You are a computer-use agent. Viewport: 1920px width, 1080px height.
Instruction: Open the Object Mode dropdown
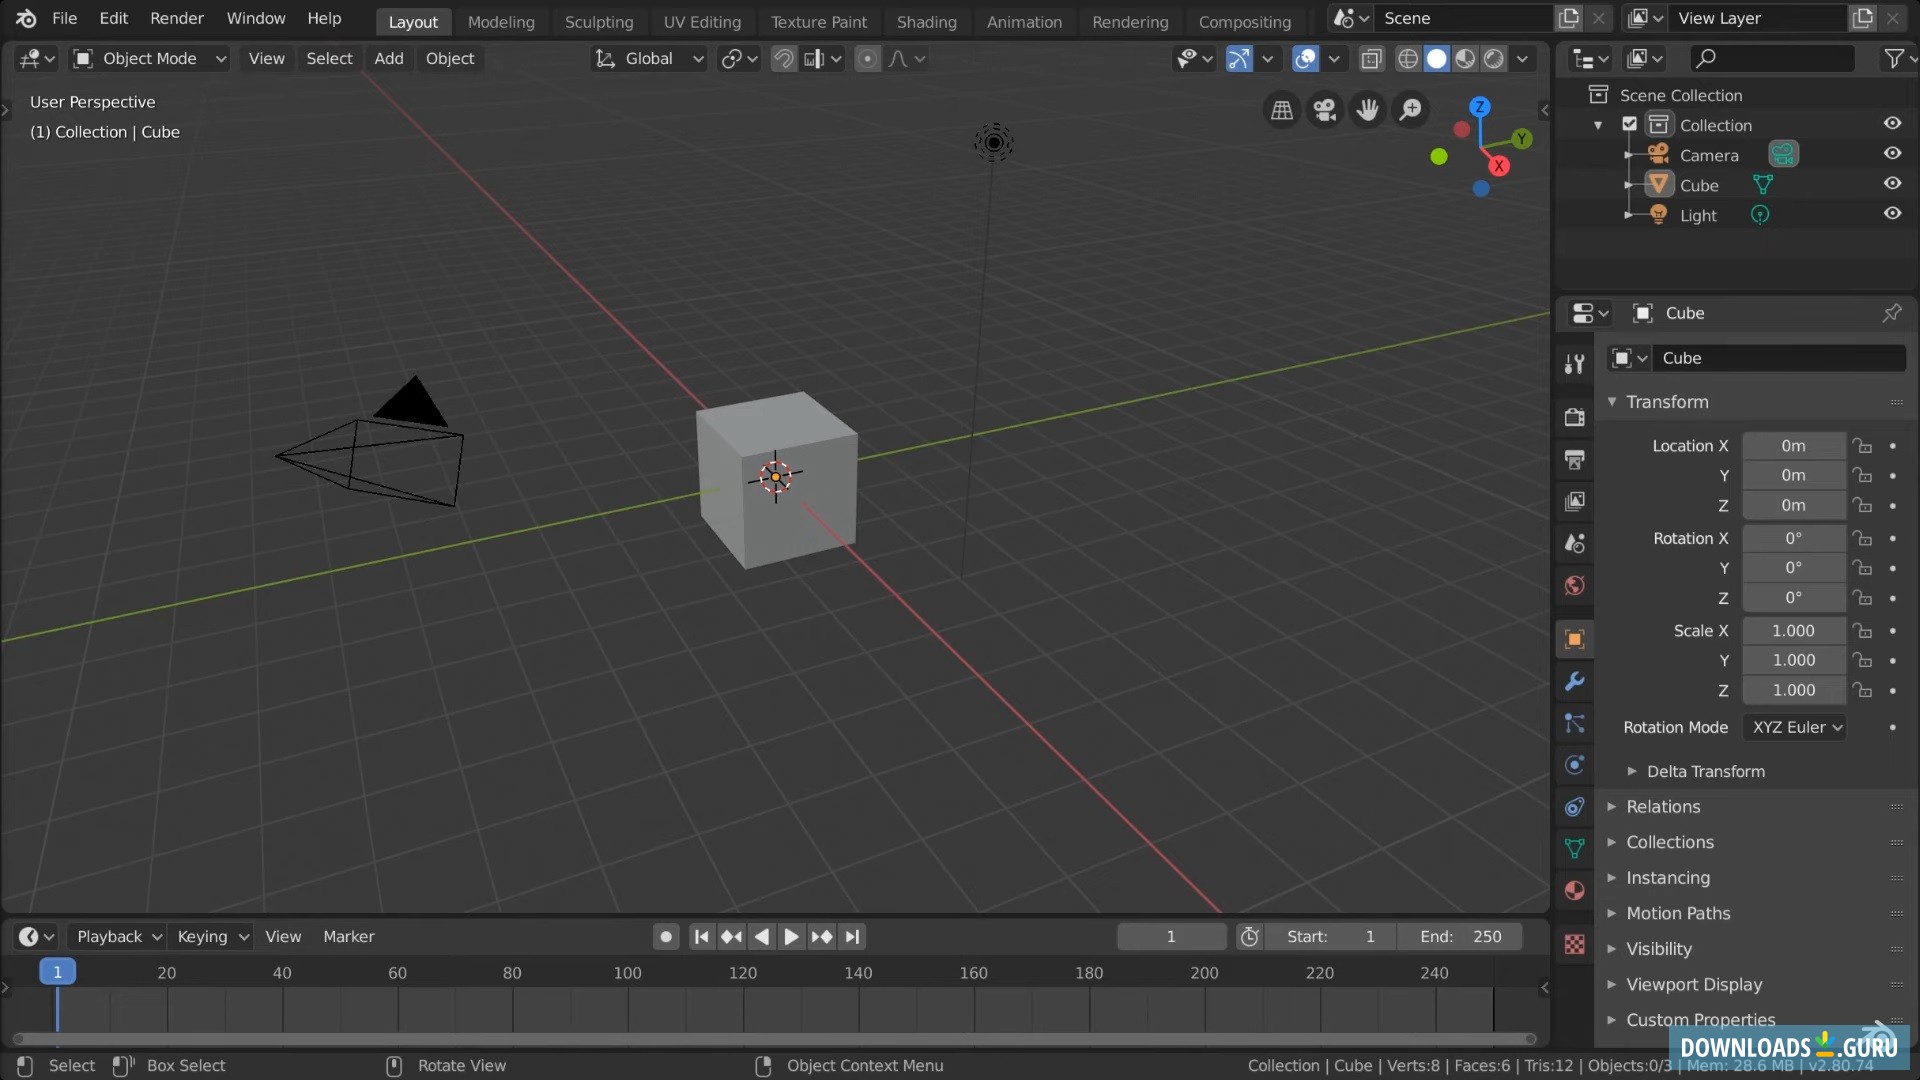click(151, 59)
